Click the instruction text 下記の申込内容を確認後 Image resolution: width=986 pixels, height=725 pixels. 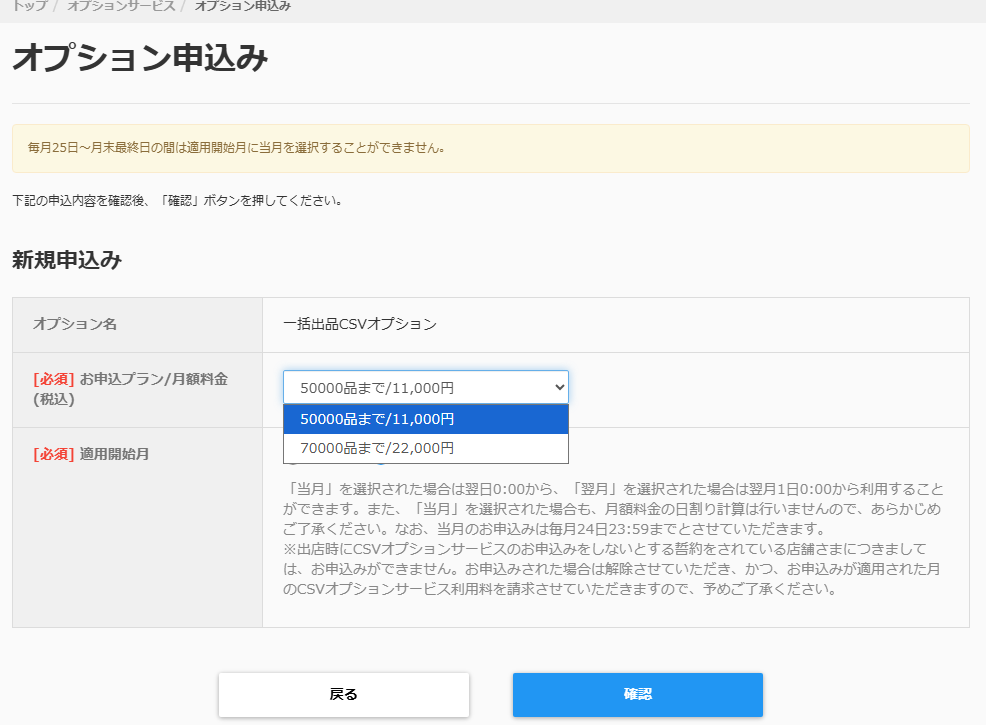[x=177, y=201]
